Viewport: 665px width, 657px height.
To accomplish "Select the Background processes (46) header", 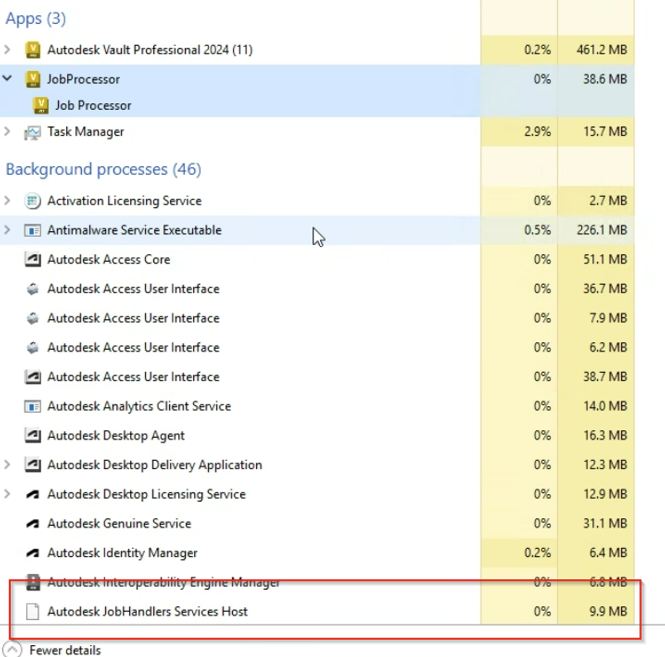I will click(x=103, y=169).
